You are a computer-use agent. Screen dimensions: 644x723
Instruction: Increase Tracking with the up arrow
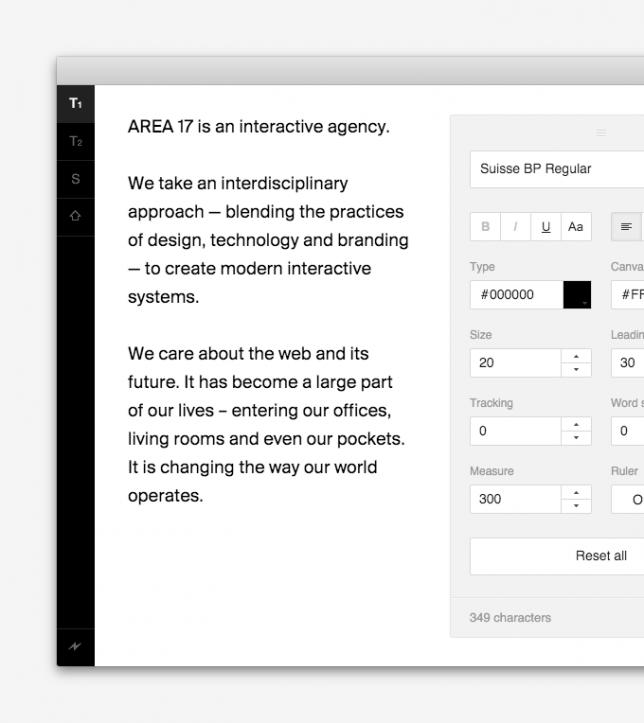576,425
